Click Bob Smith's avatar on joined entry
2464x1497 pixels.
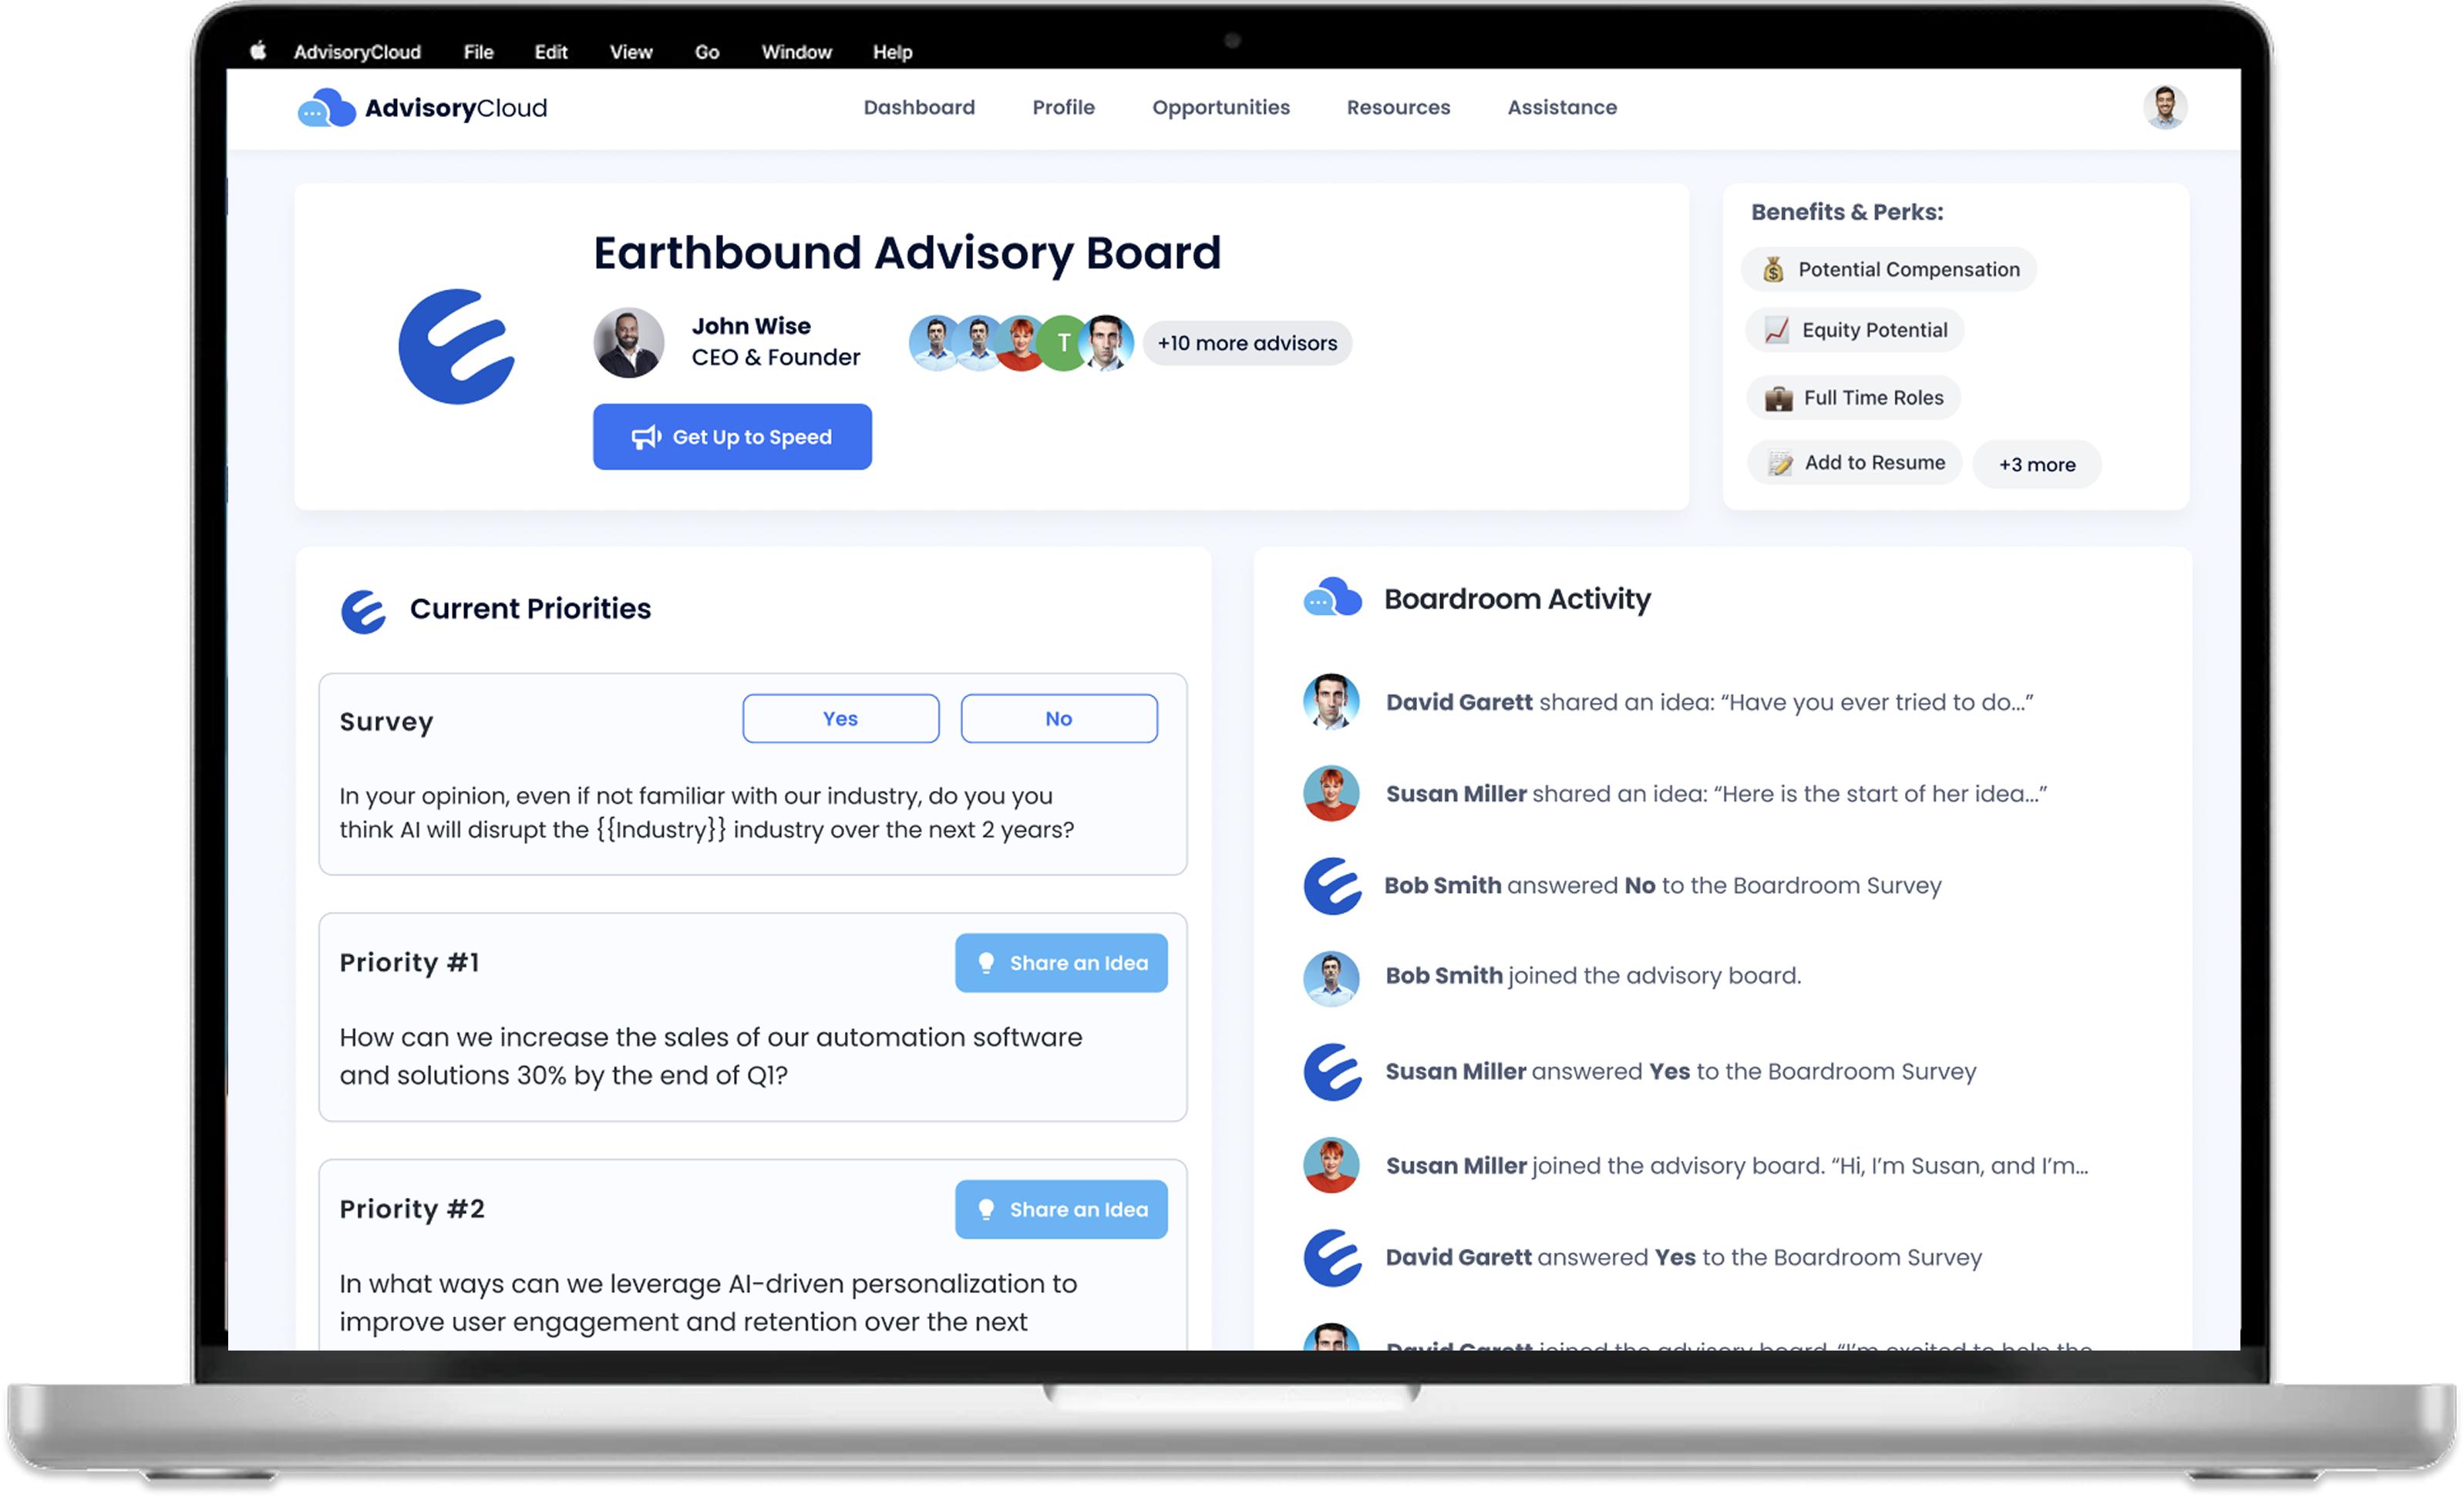coord(1331,978)
